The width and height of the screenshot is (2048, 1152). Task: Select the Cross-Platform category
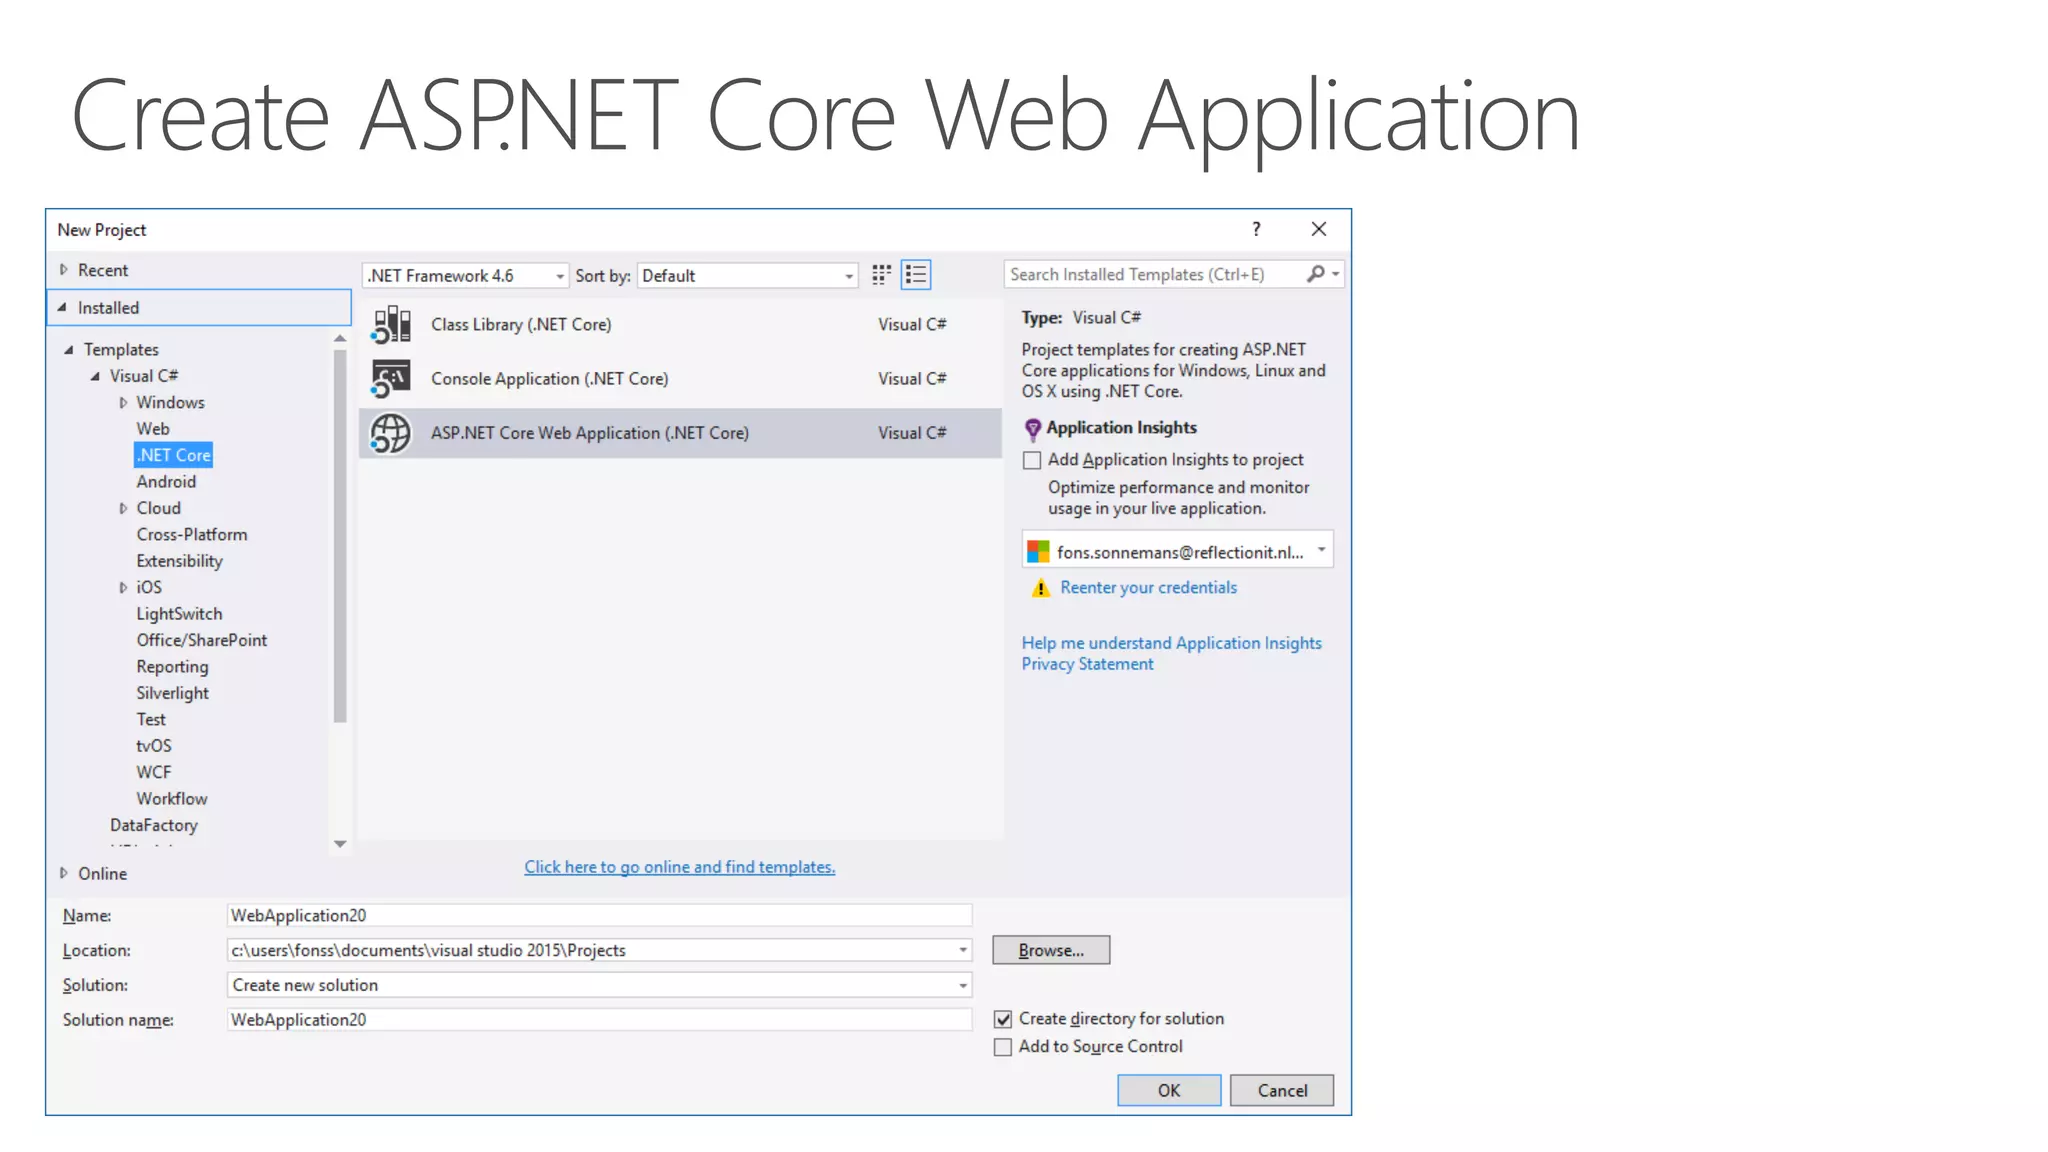(192, 535)
